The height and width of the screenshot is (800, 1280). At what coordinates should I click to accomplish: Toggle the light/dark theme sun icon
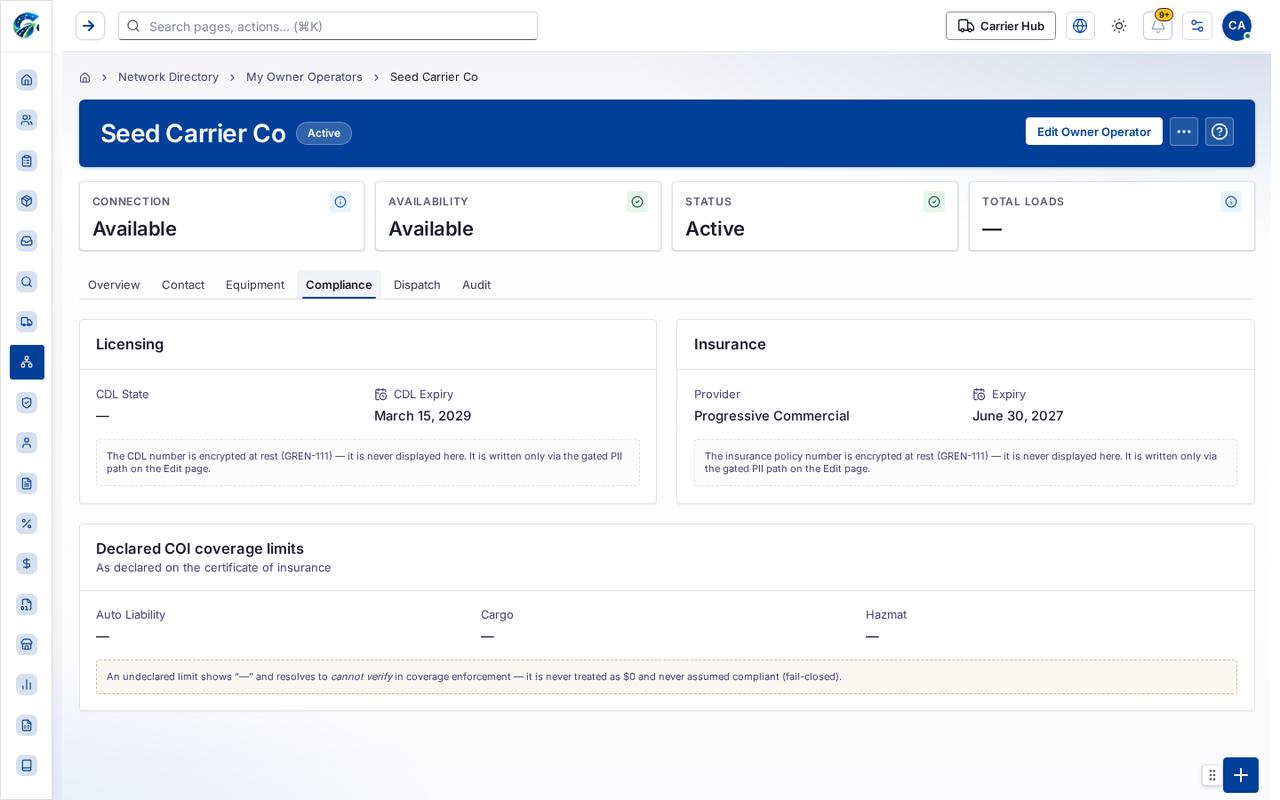tap(1119, 26)
